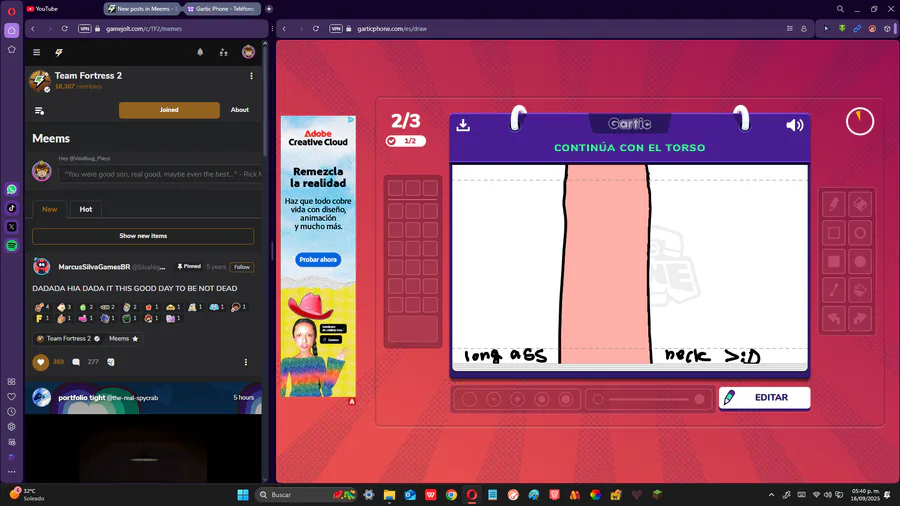This screenshot has width=900, height=506.
Task: Mute Gartic Phone sound speaker
Action: (x=794, y=124)
